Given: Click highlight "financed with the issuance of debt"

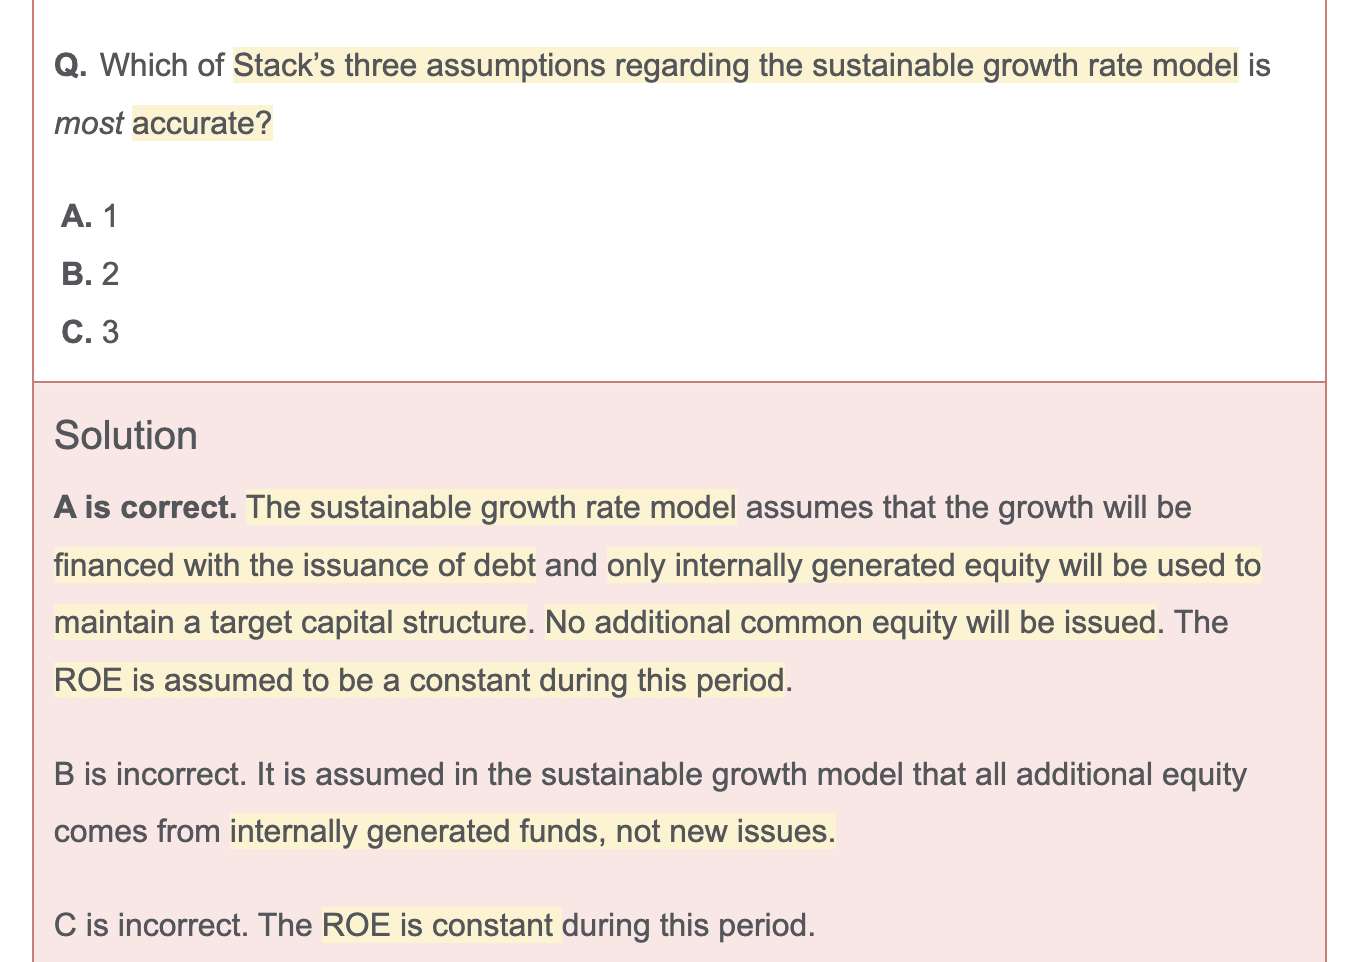Looking at the screenshot, I should (x=295, y=566).
